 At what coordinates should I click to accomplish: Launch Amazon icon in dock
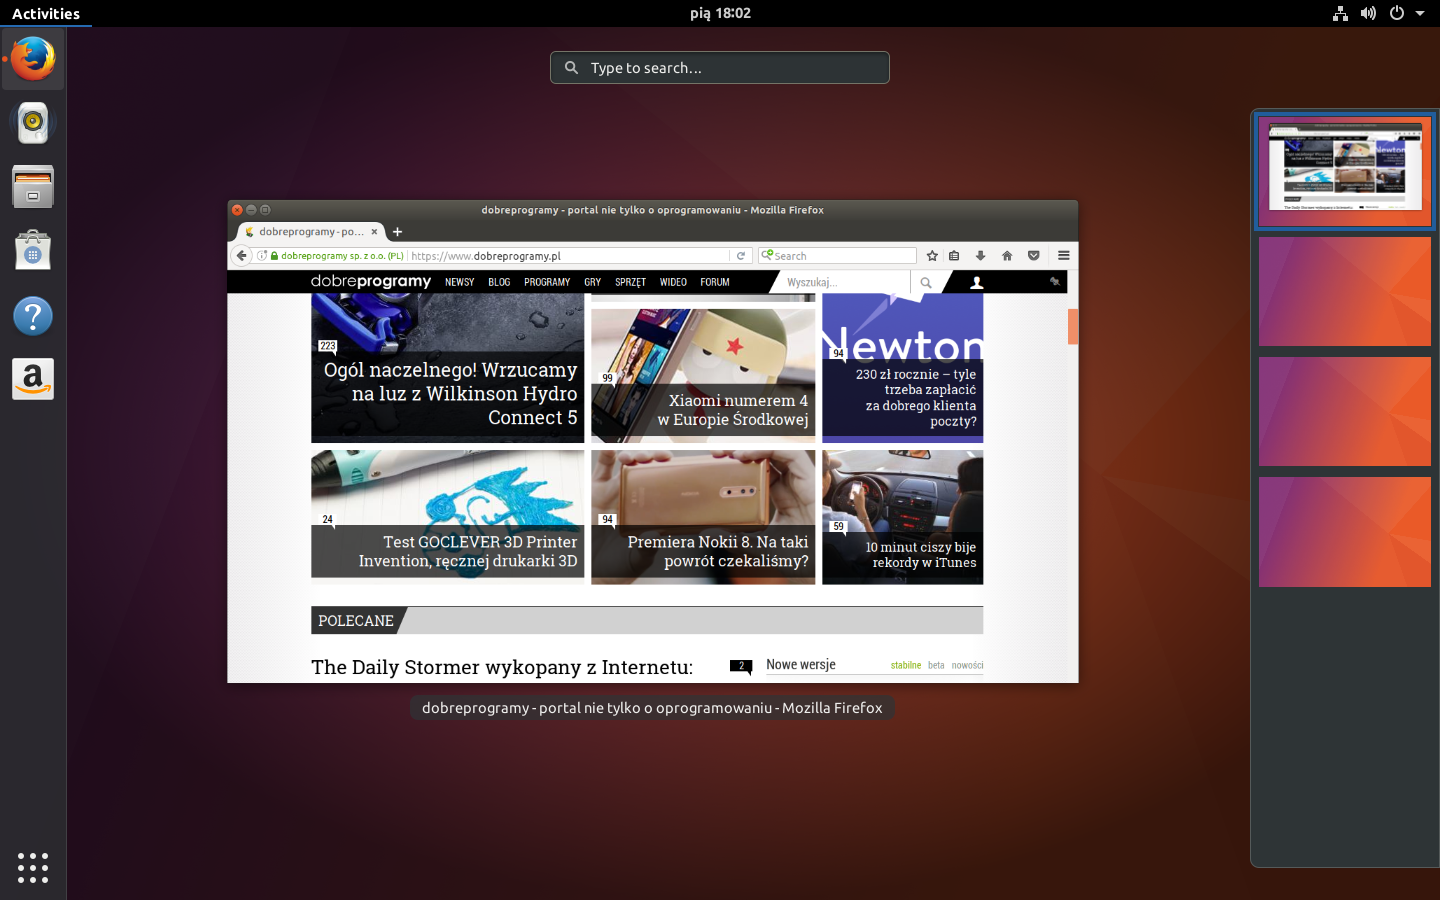coord(33,379)
